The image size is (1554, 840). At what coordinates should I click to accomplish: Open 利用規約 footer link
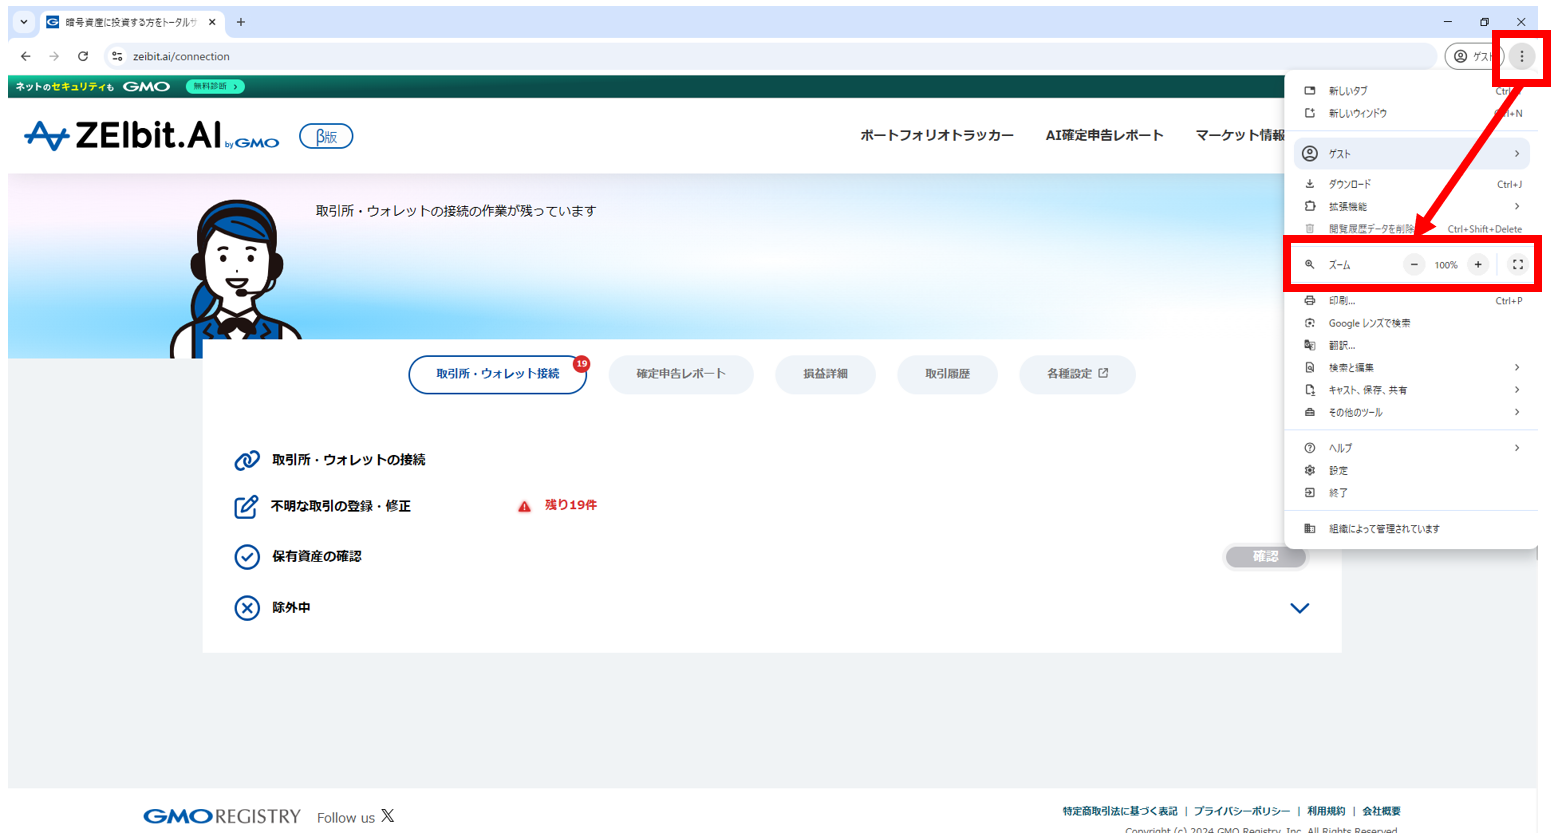[1326, 811]
